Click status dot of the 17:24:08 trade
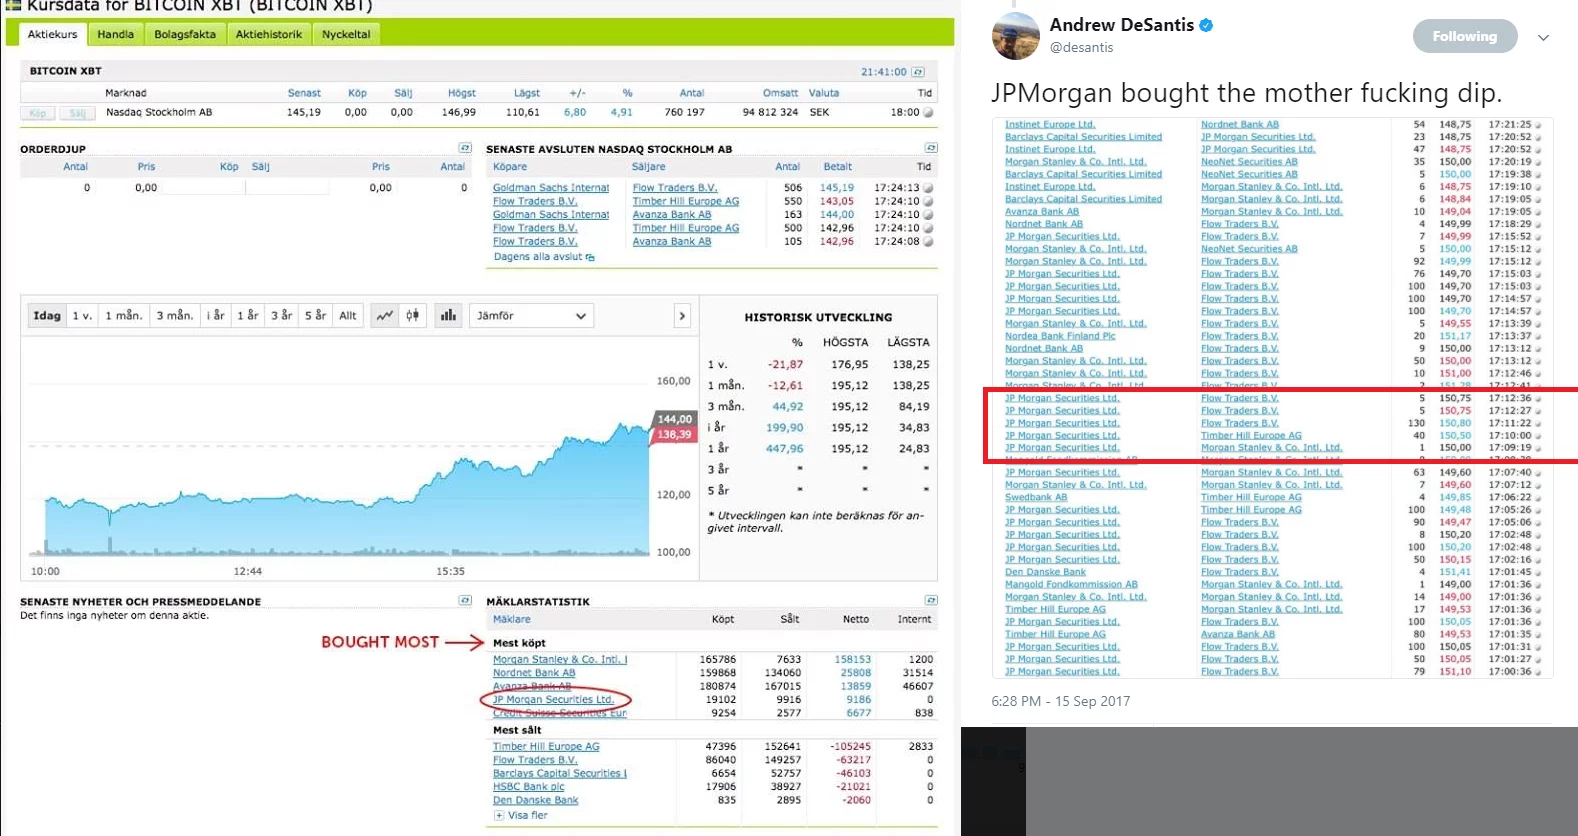The image size is (1578, 836). point(929,242)
